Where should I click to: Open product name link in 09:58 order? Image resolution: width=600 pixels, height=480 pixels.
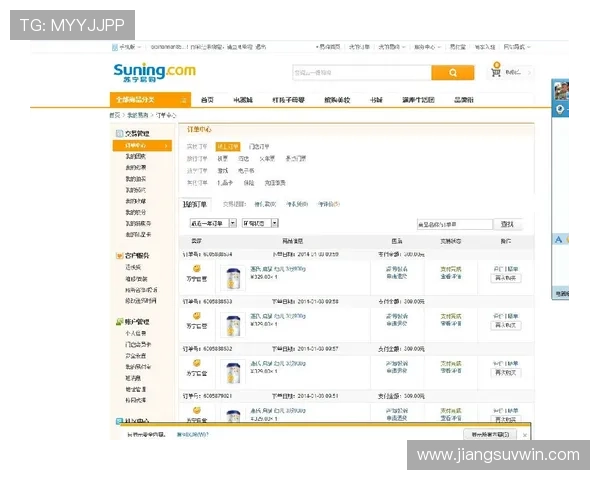pyautogui.click(x=278, y=316)
